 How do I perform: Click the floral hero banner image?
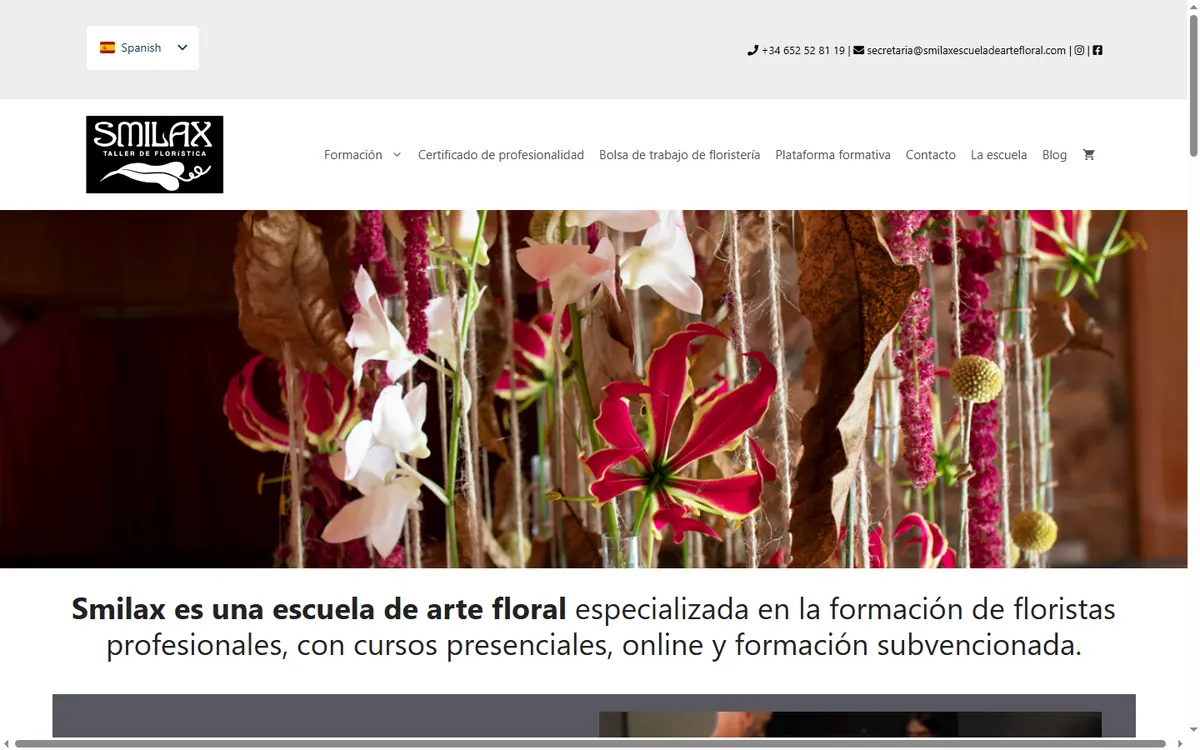(x=594, y=389)
